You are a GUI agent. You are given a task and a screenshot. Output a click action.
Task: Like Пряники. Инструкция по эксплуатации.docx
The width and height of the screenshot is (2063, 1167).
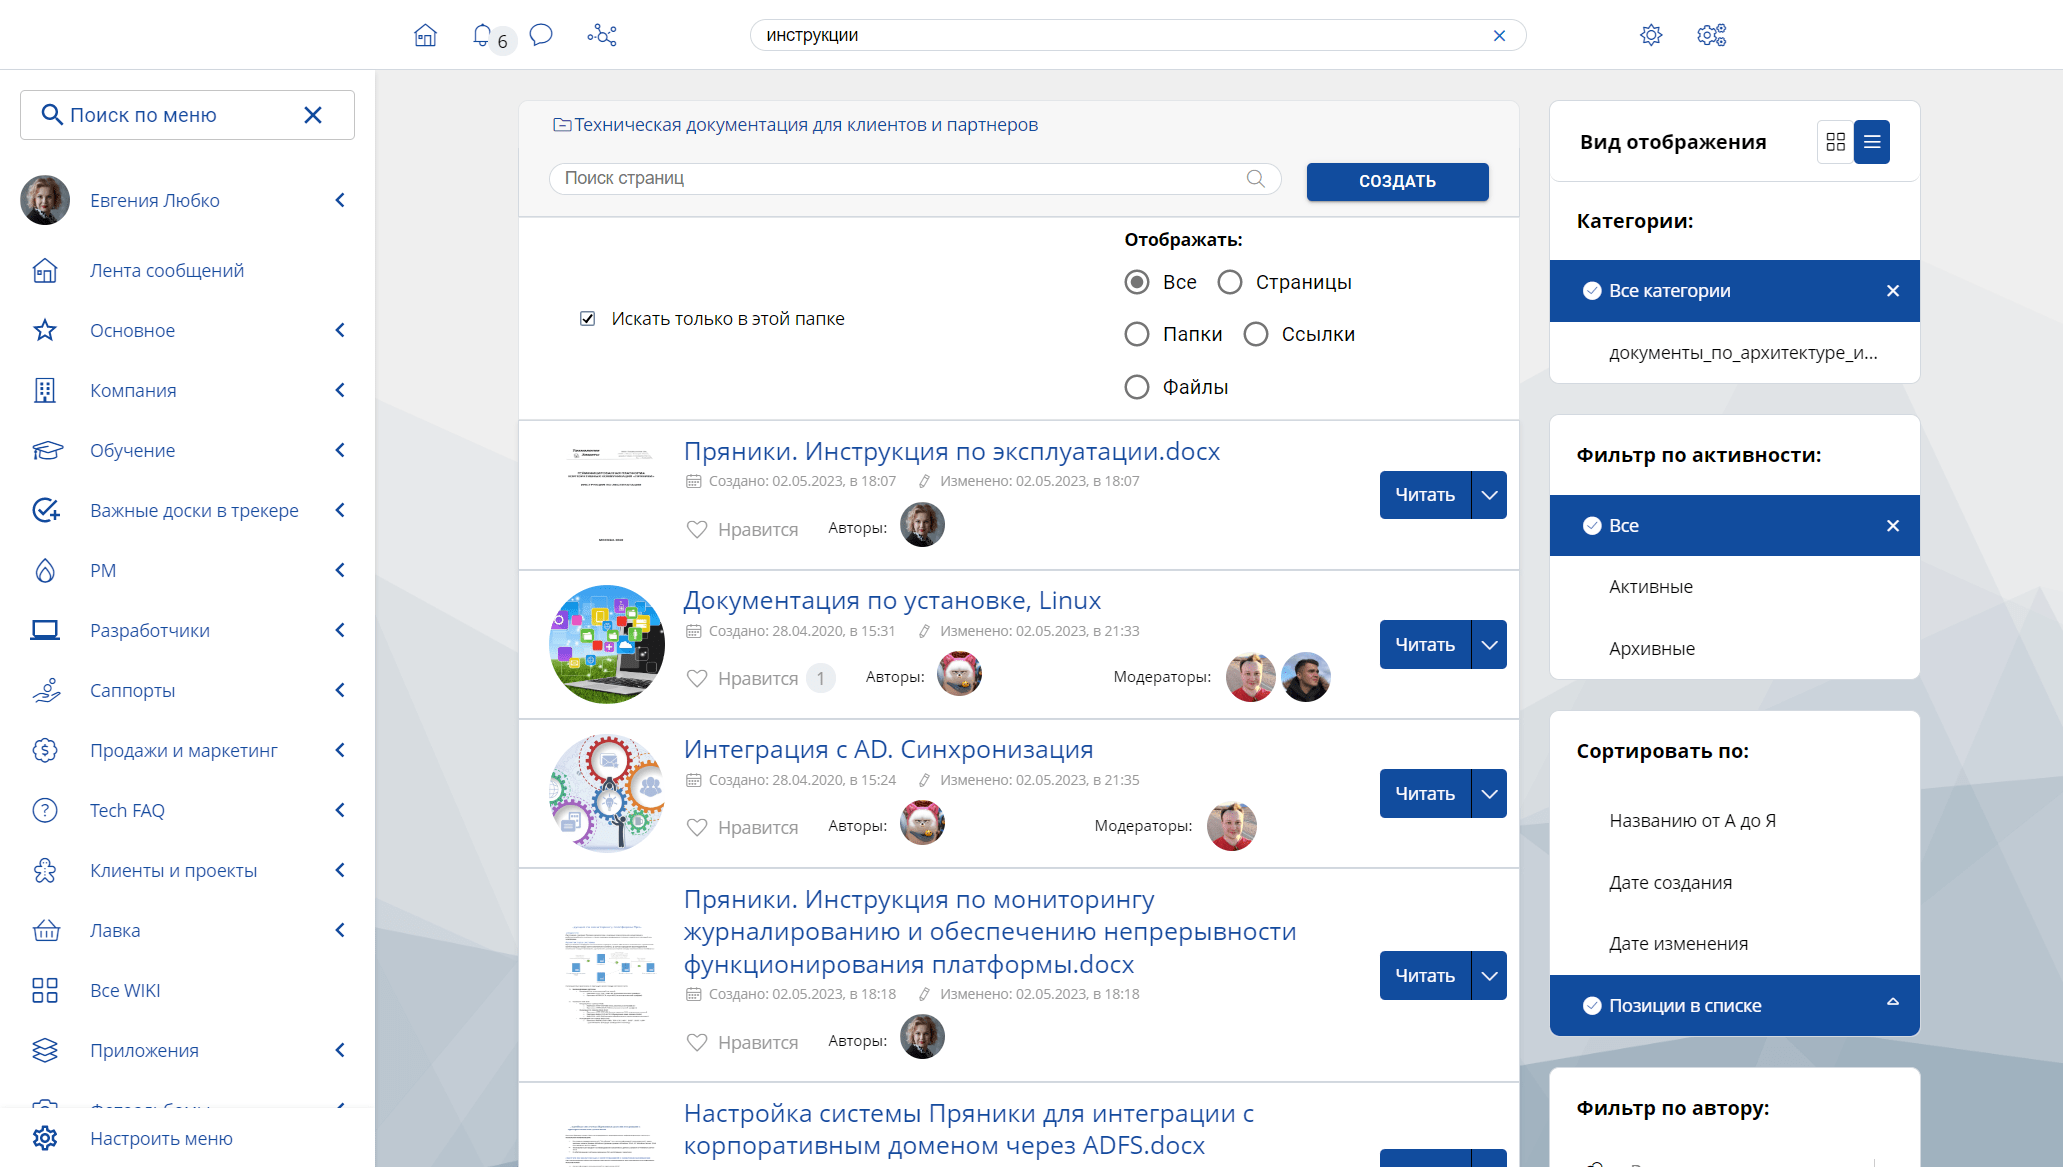click(743, 529)
